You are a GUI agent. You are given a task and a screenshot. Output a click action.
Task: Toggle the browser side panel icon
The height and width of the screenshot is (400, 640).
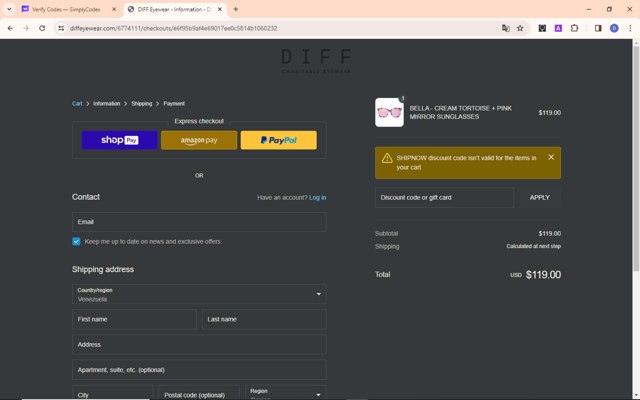[x=598, y=28]
